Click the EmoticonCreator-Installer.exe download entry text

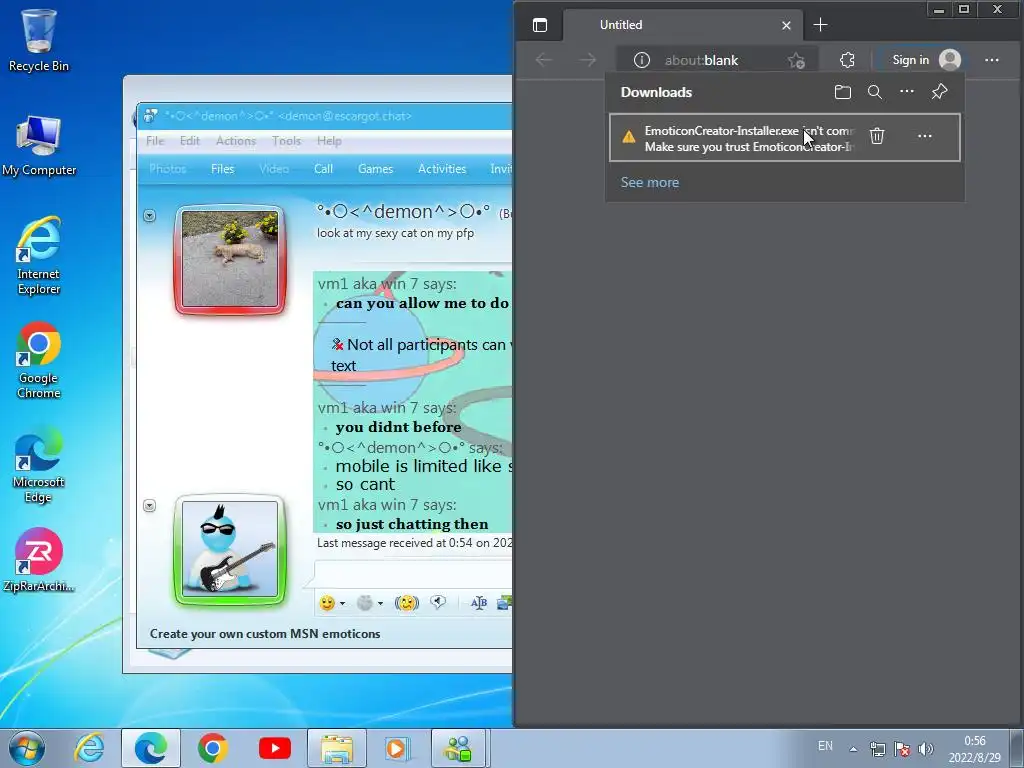749,138
